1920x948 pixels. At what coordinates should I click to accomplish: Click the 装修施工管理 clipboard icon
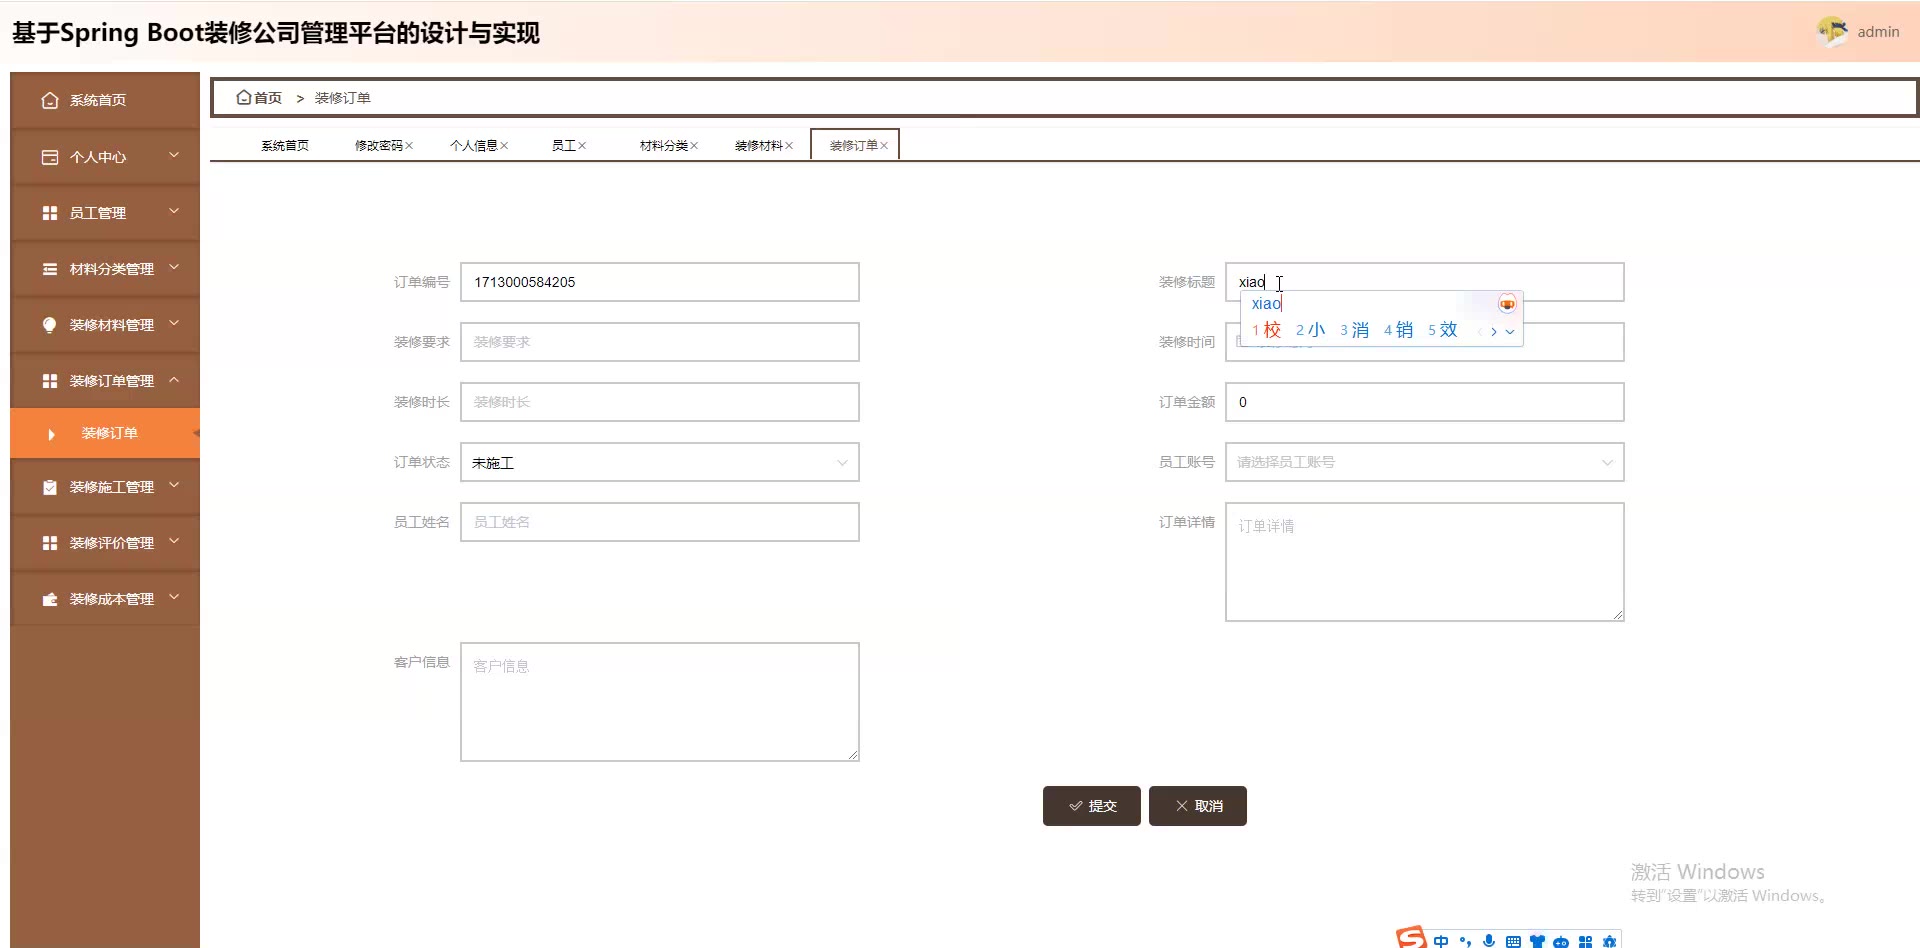tap(50, 487)
